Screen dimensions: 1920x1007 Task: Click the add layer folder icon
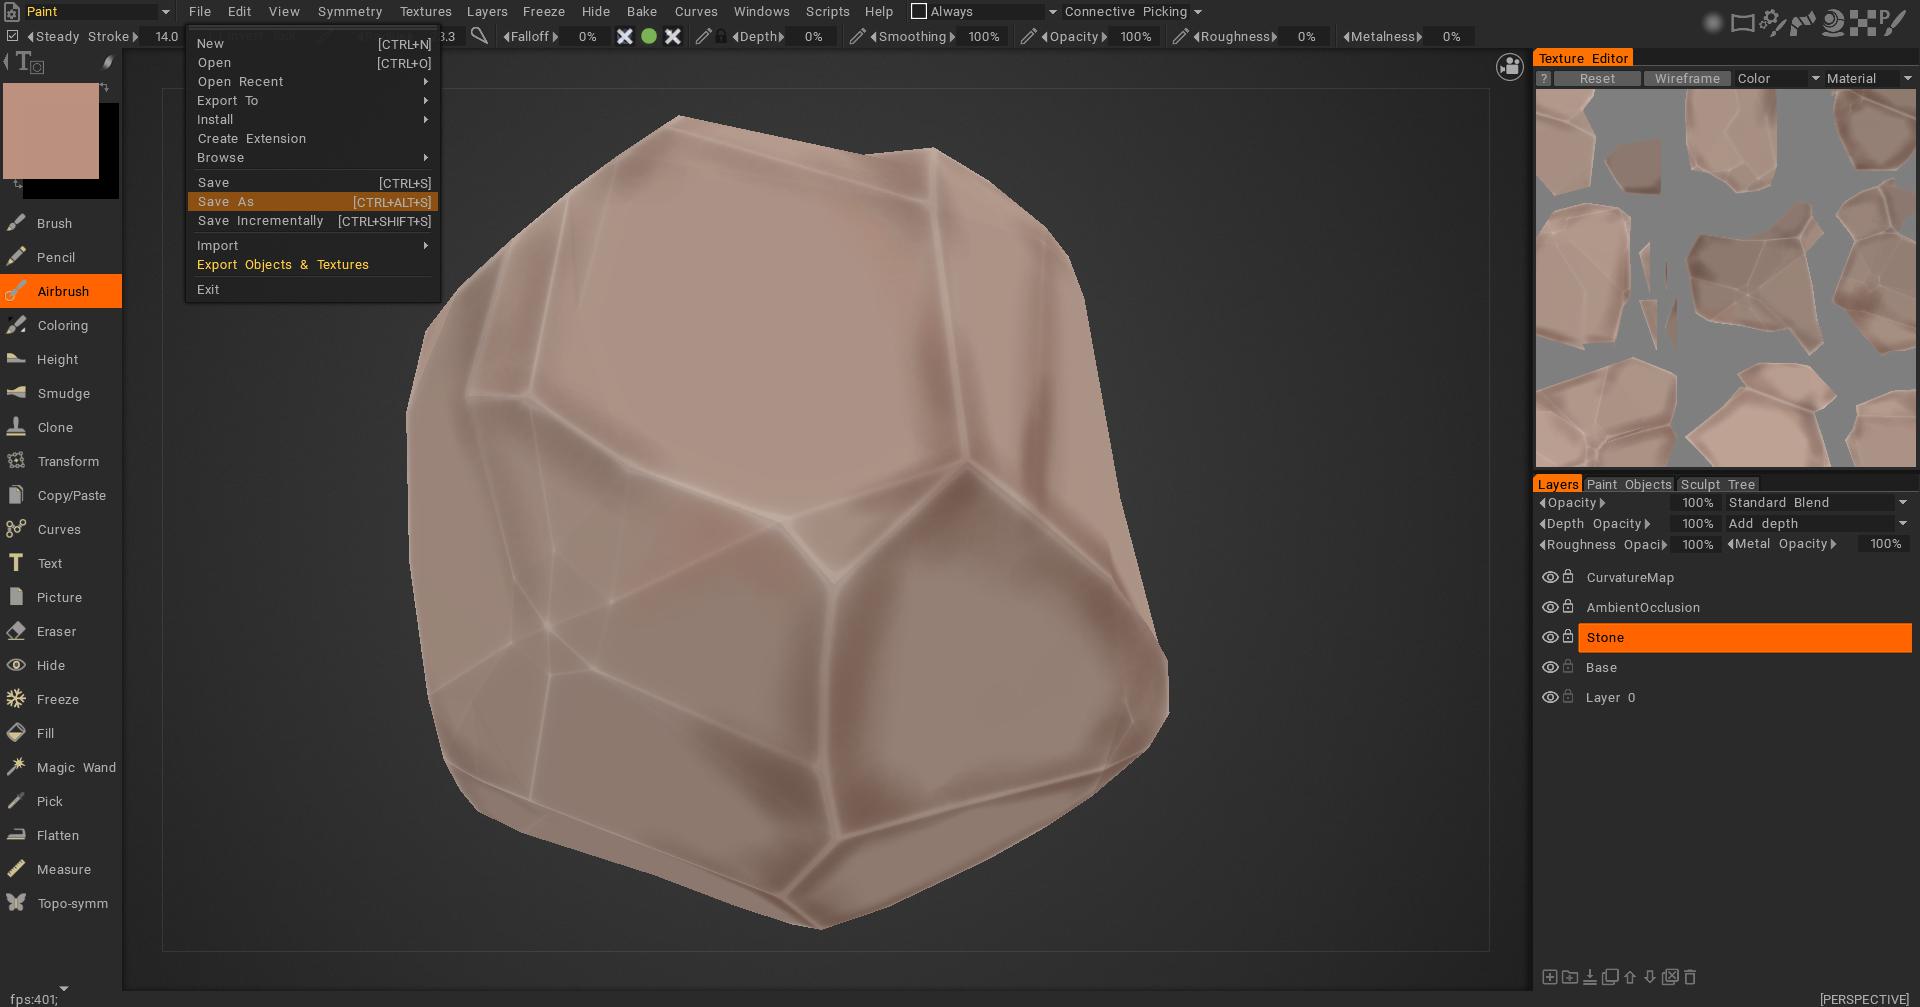click(x=1569, y=977)
